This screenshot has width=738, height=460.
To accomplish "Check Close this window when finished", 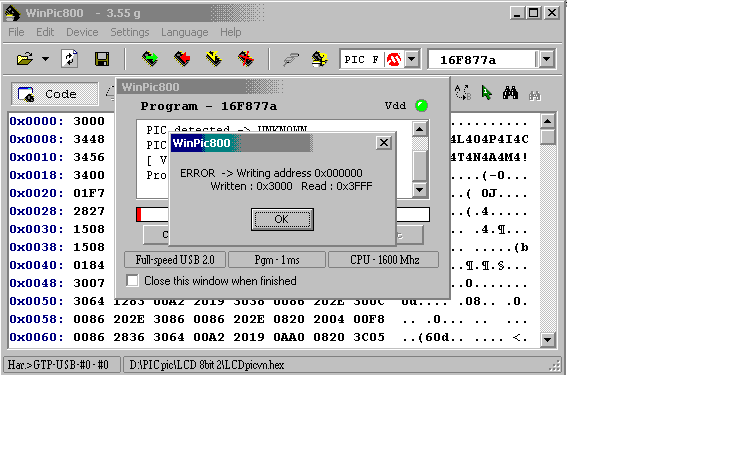I will coord(132,281).
